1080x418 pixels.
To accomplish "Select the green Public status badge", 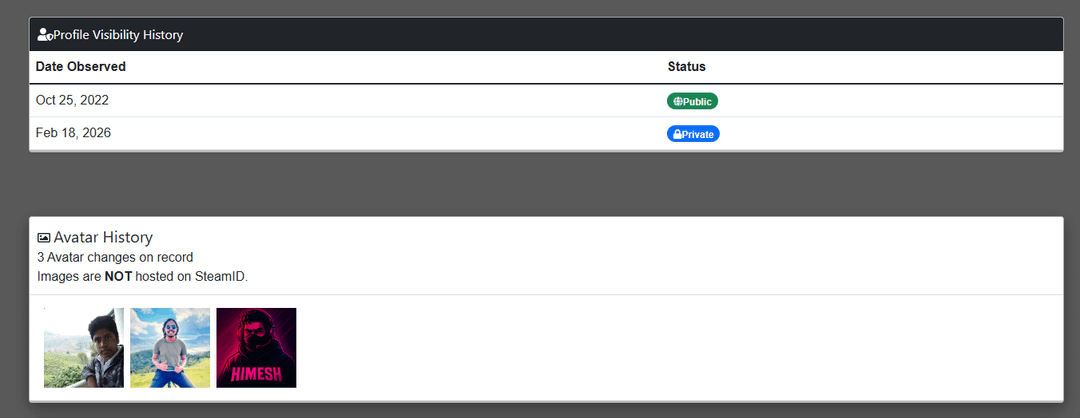I will click(692, 101).
